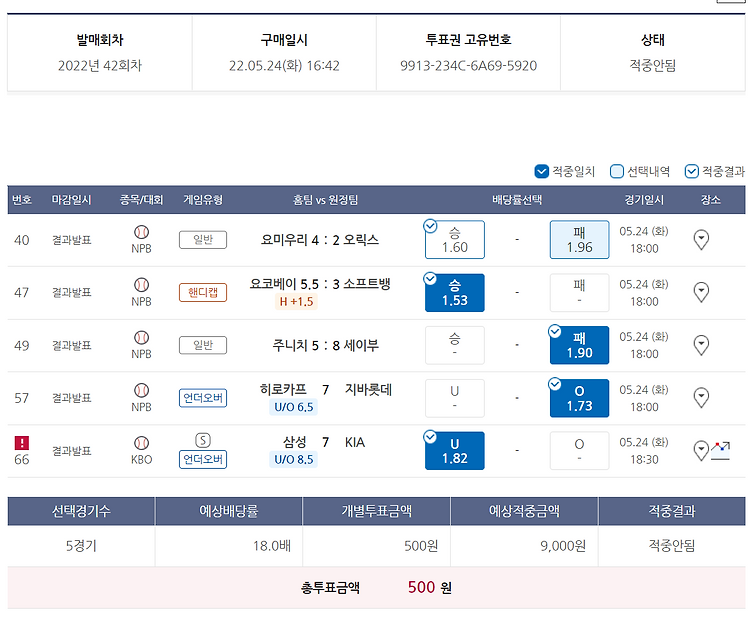This screenshot has width=750, height=617.
Task: Click the 2022년 42회차 round text
Action: click(100, 66)
